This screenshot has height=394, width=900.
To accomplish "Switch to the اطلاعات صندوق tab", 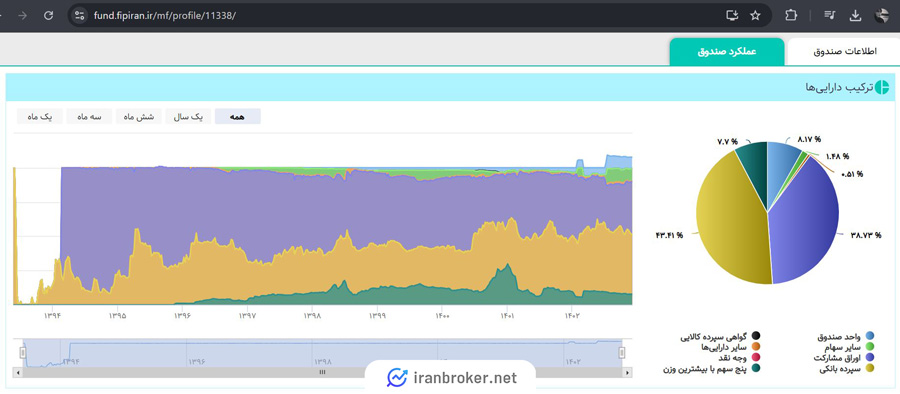I will coord(845,52).
